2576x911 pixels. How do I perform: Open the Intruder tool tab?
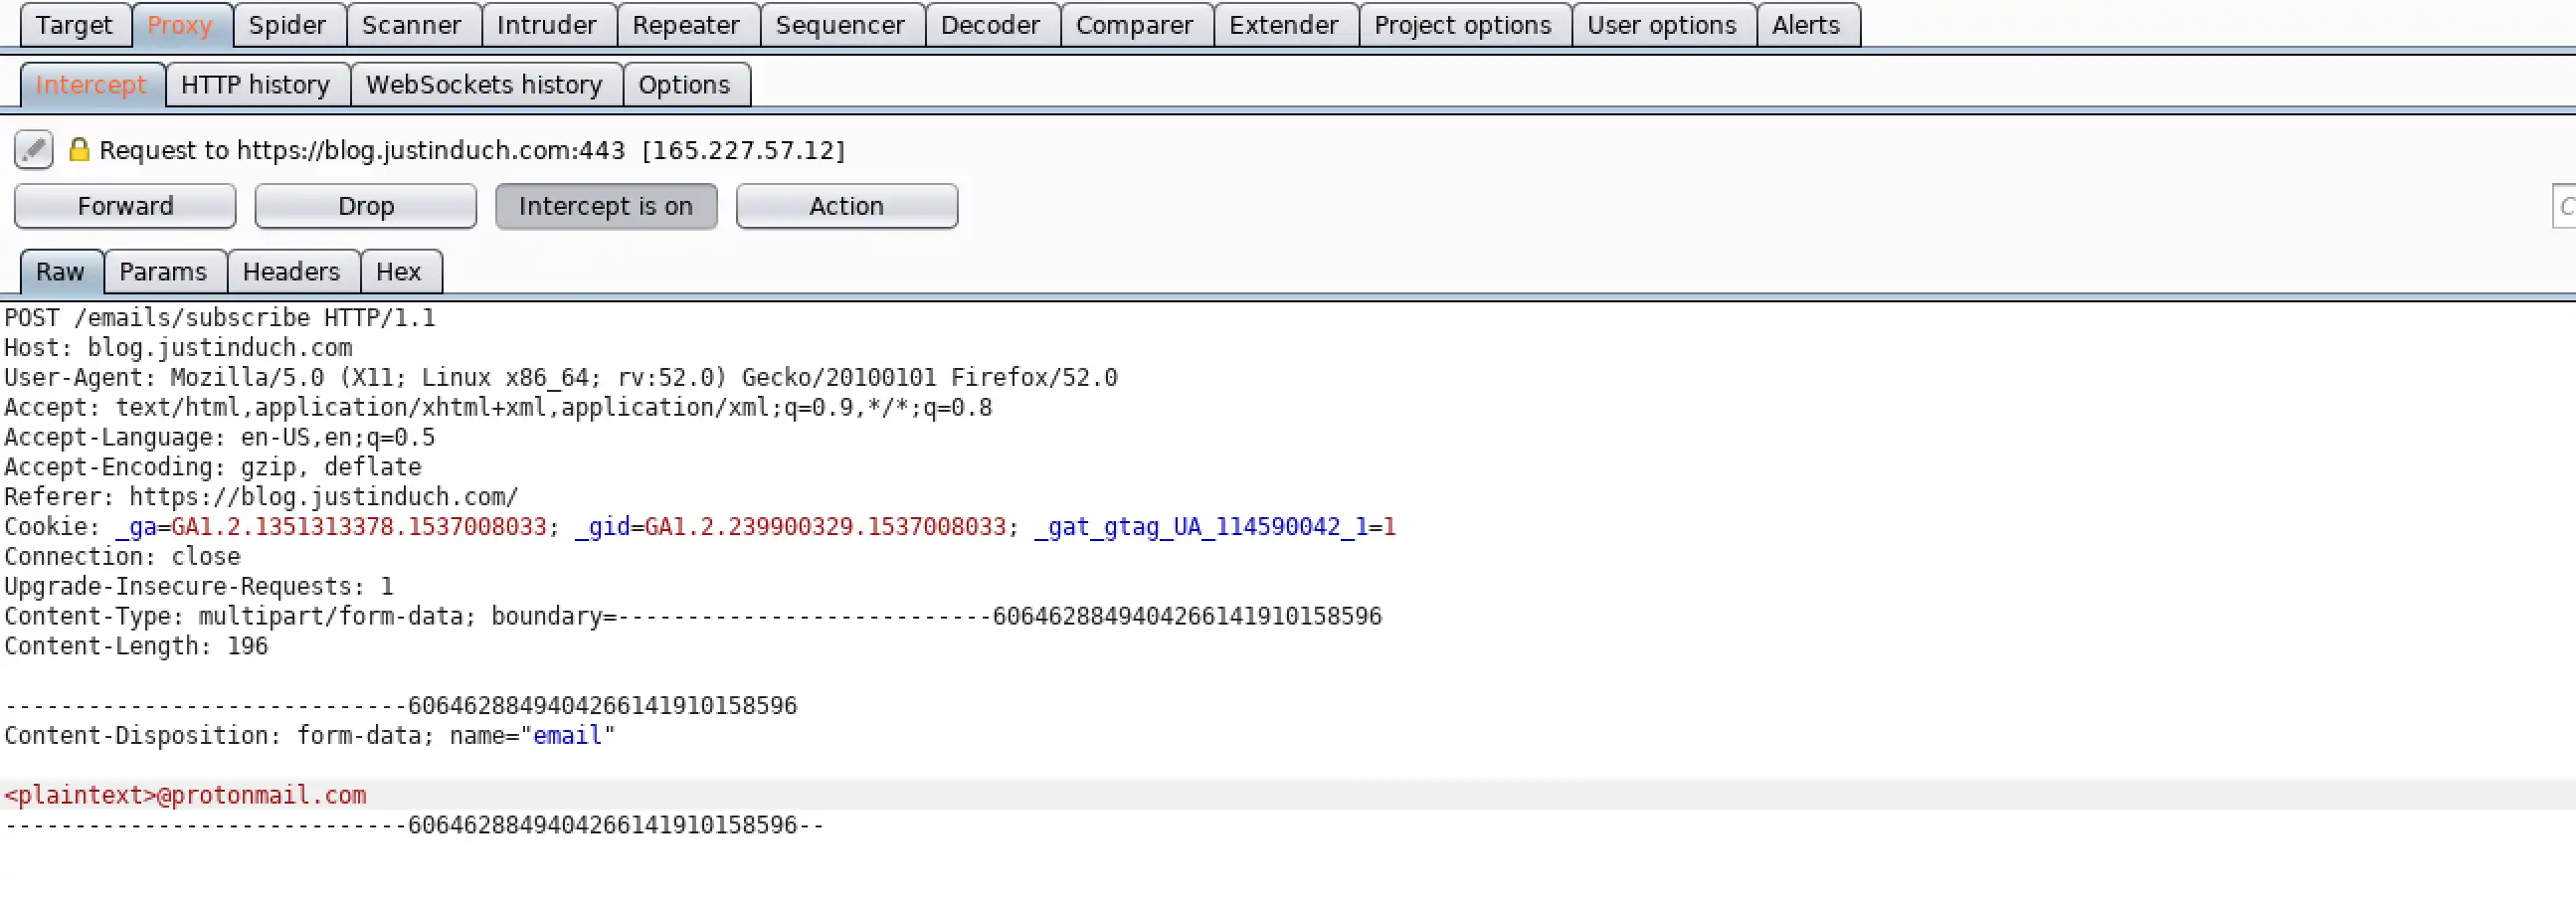point(546,25)
